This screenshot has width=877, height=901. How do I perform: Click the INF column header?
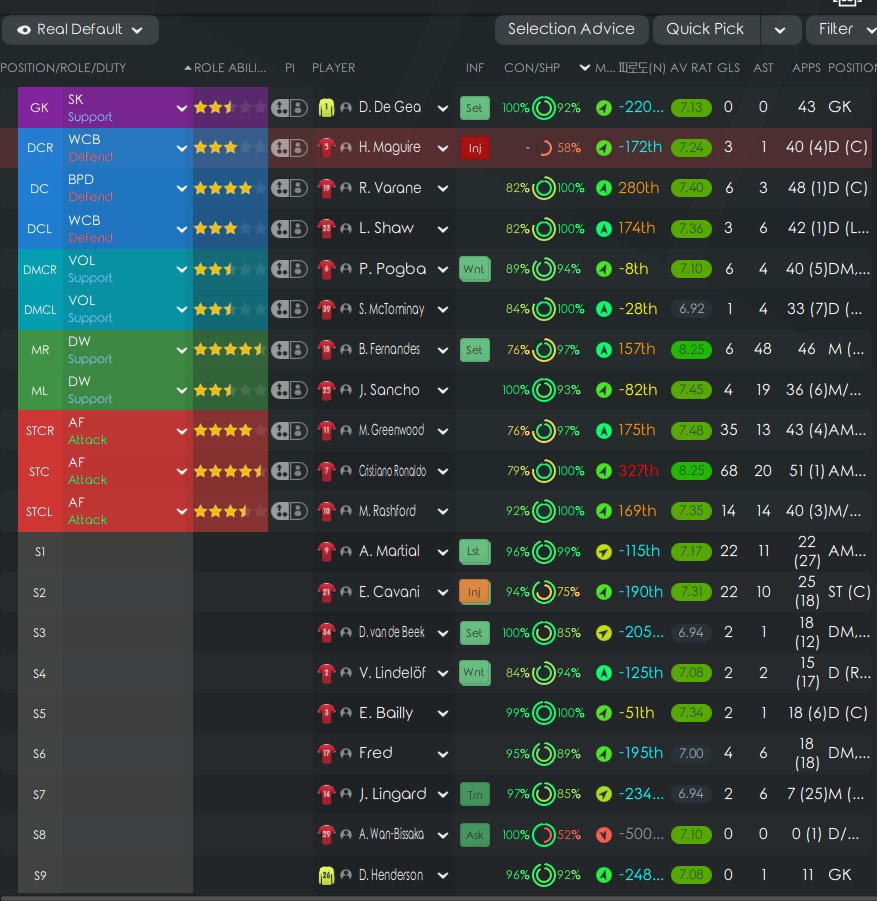pos(475,68)
